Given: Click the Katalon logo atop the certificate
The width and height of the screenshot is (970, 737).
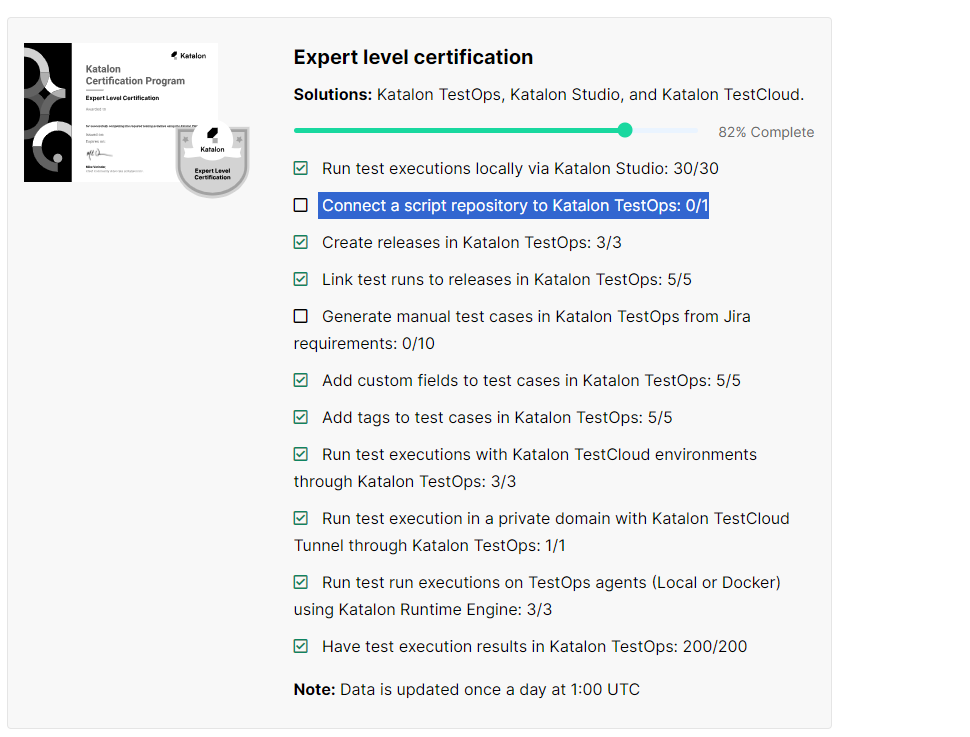Looking at the screenshot, I should (x=188, y=56).
